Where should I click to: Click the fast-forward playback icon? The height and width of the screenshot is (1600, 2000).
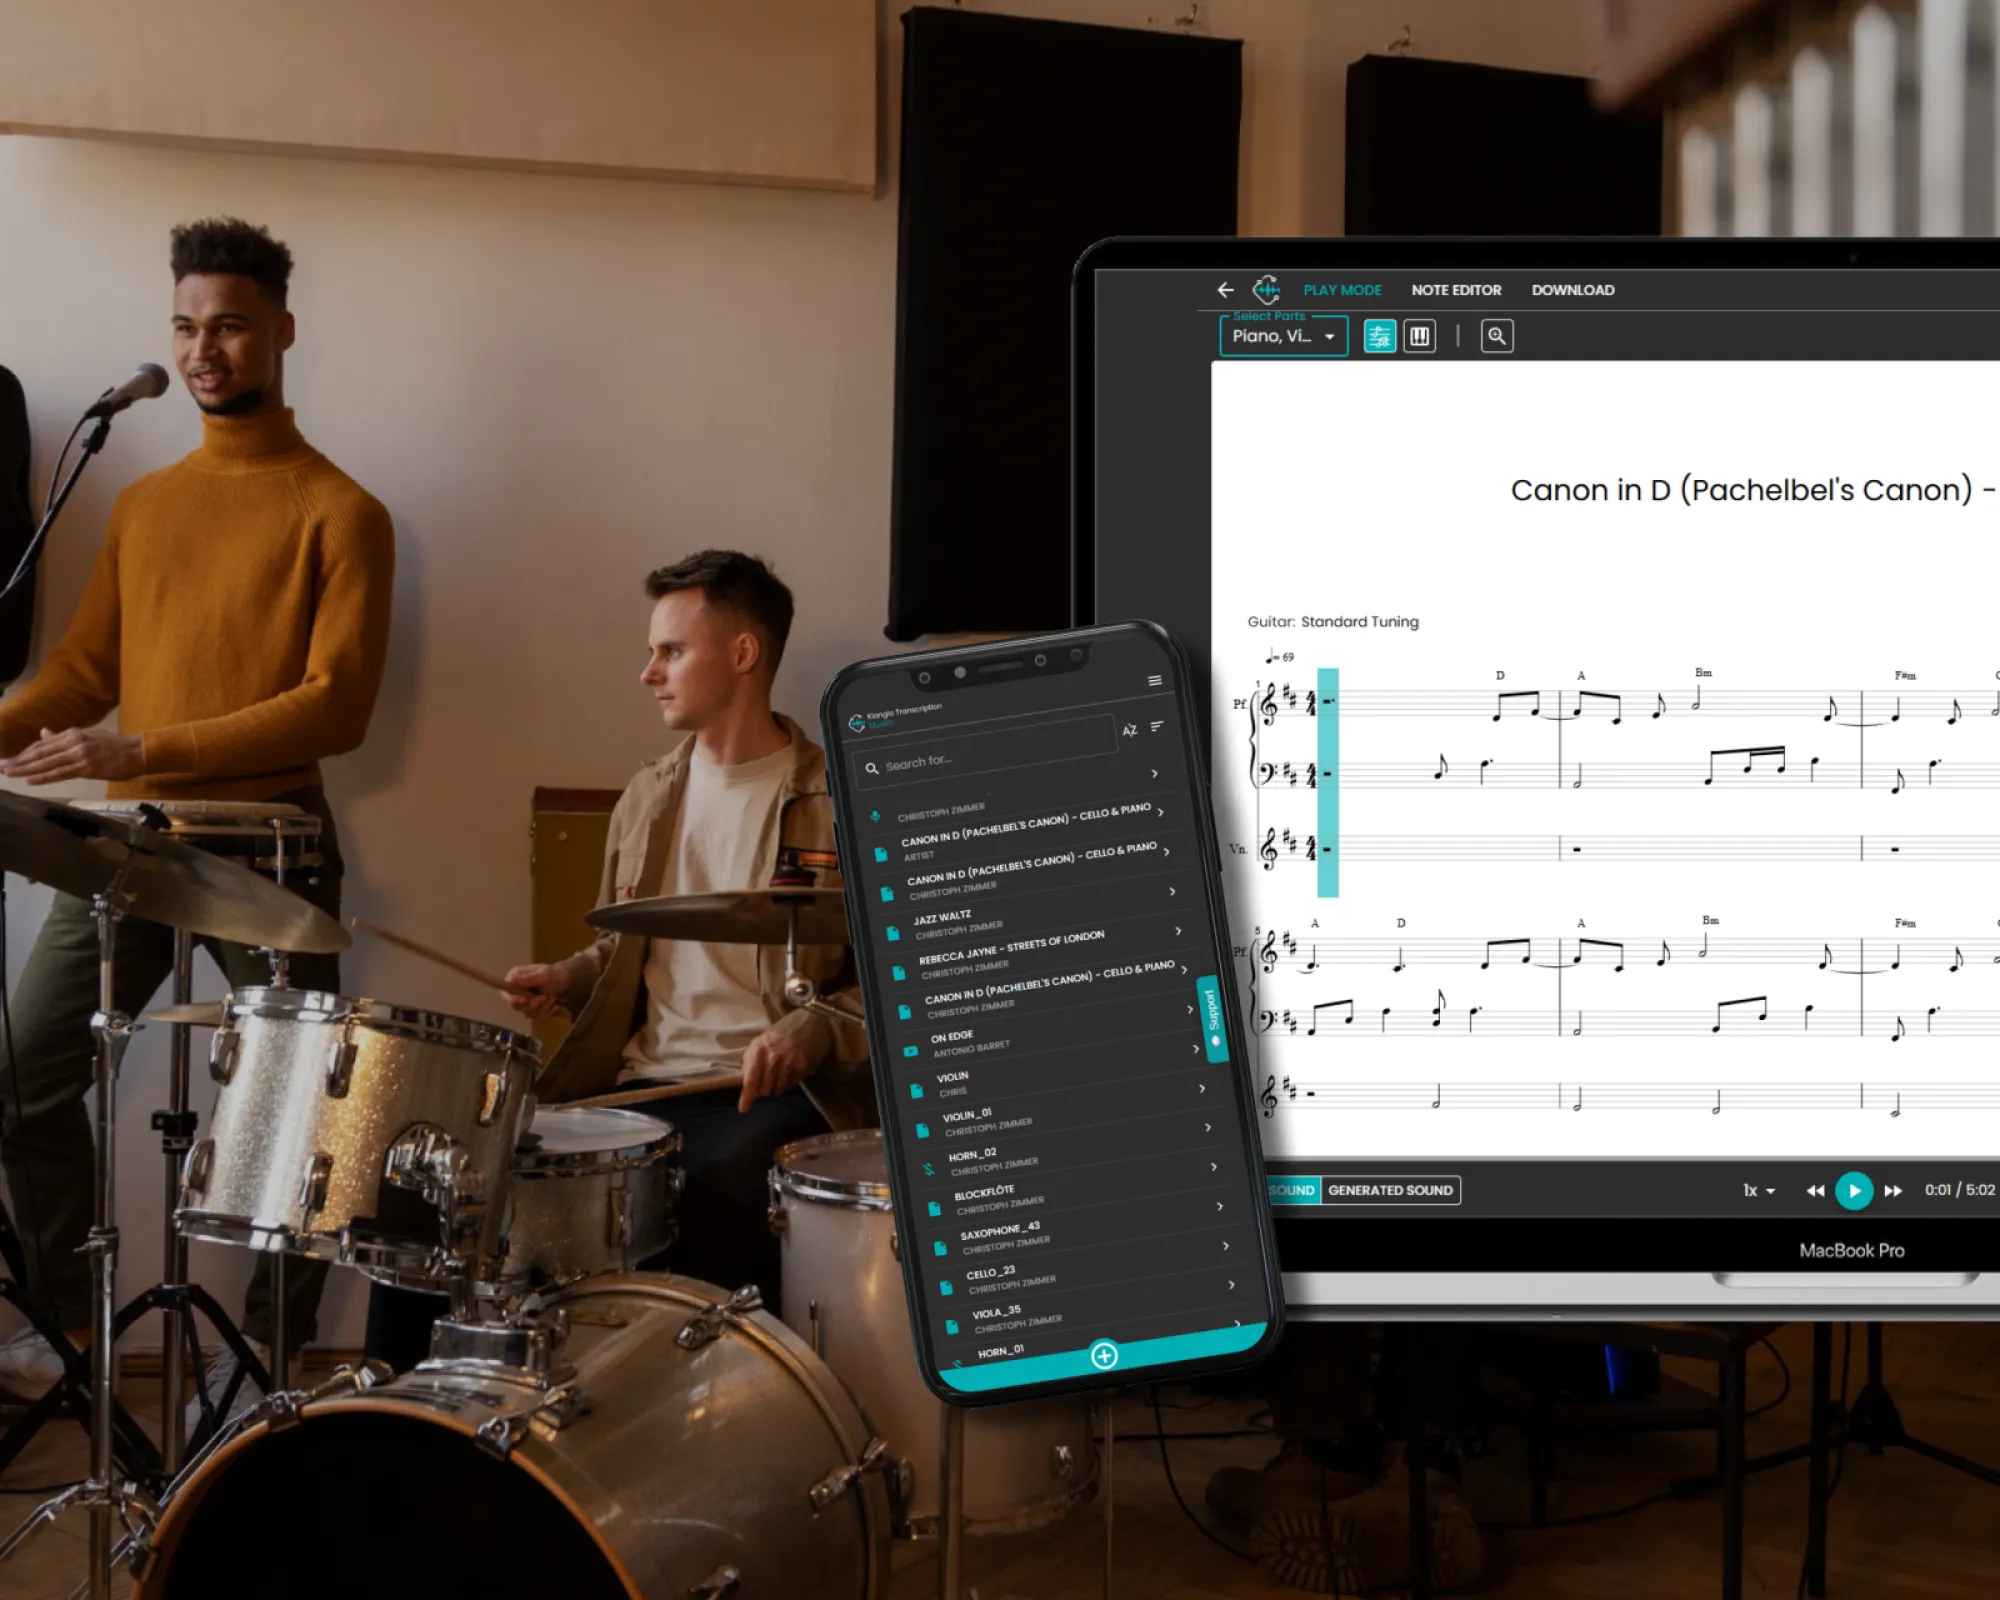coord(1892,1191)
